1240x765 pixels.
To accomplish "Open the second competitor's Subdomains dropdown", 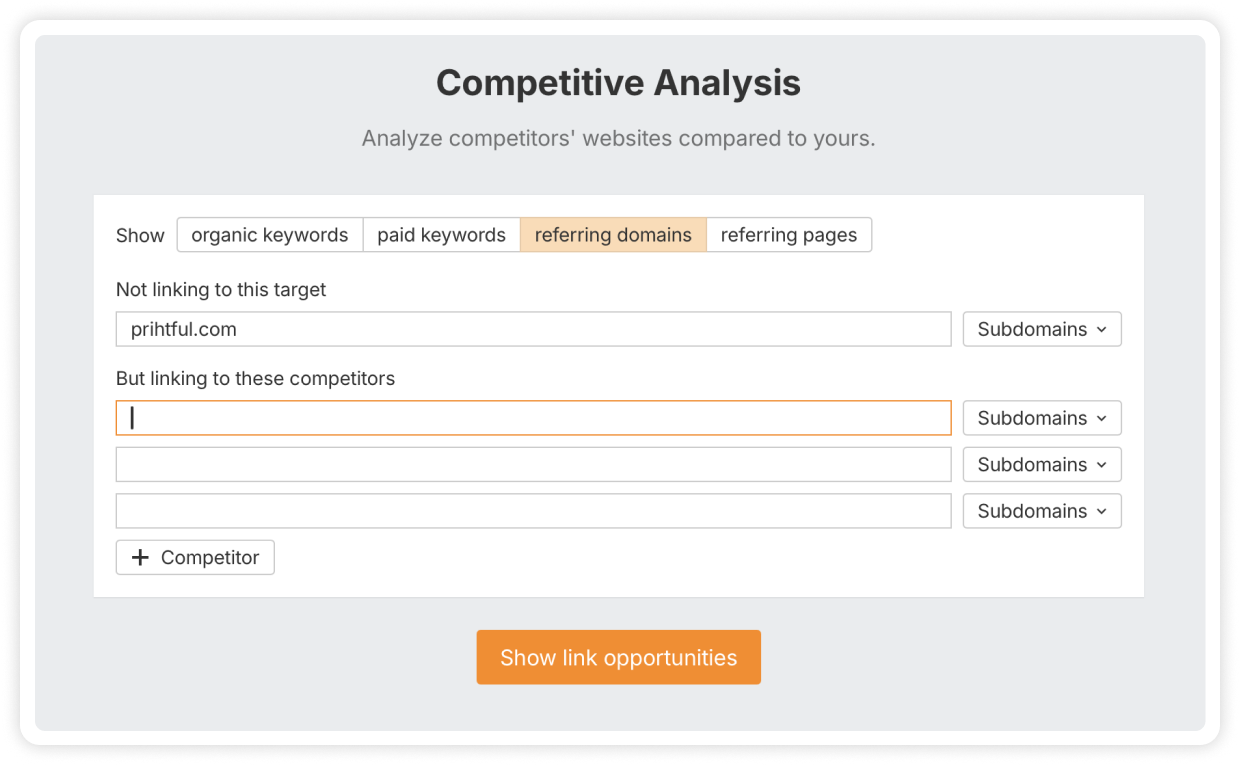I will (x=1041, y=465).
